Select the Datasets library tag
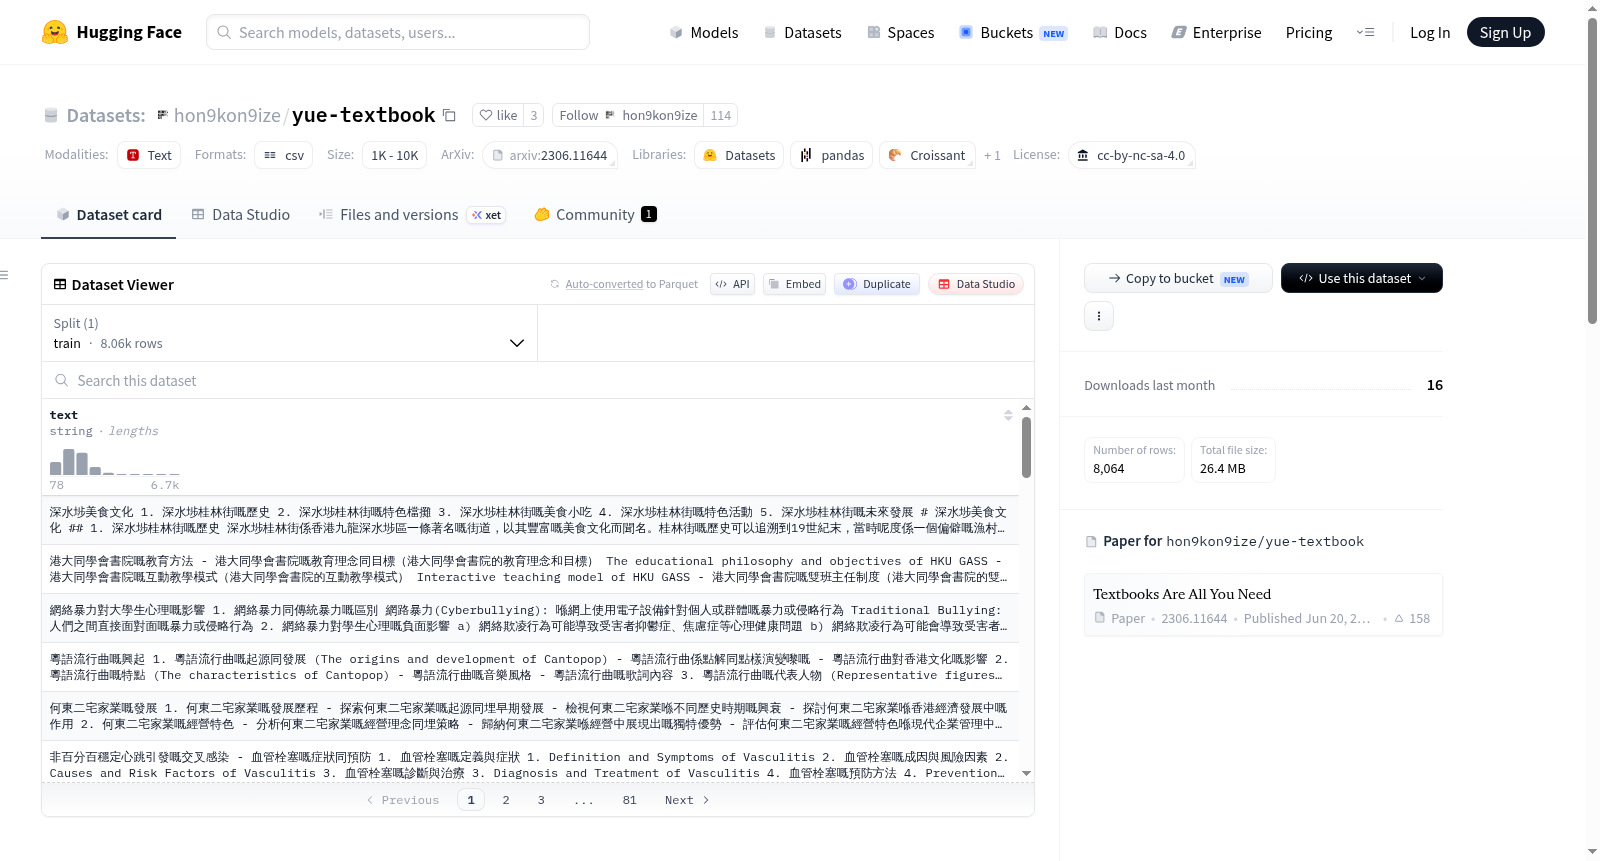 click(739, 155)
